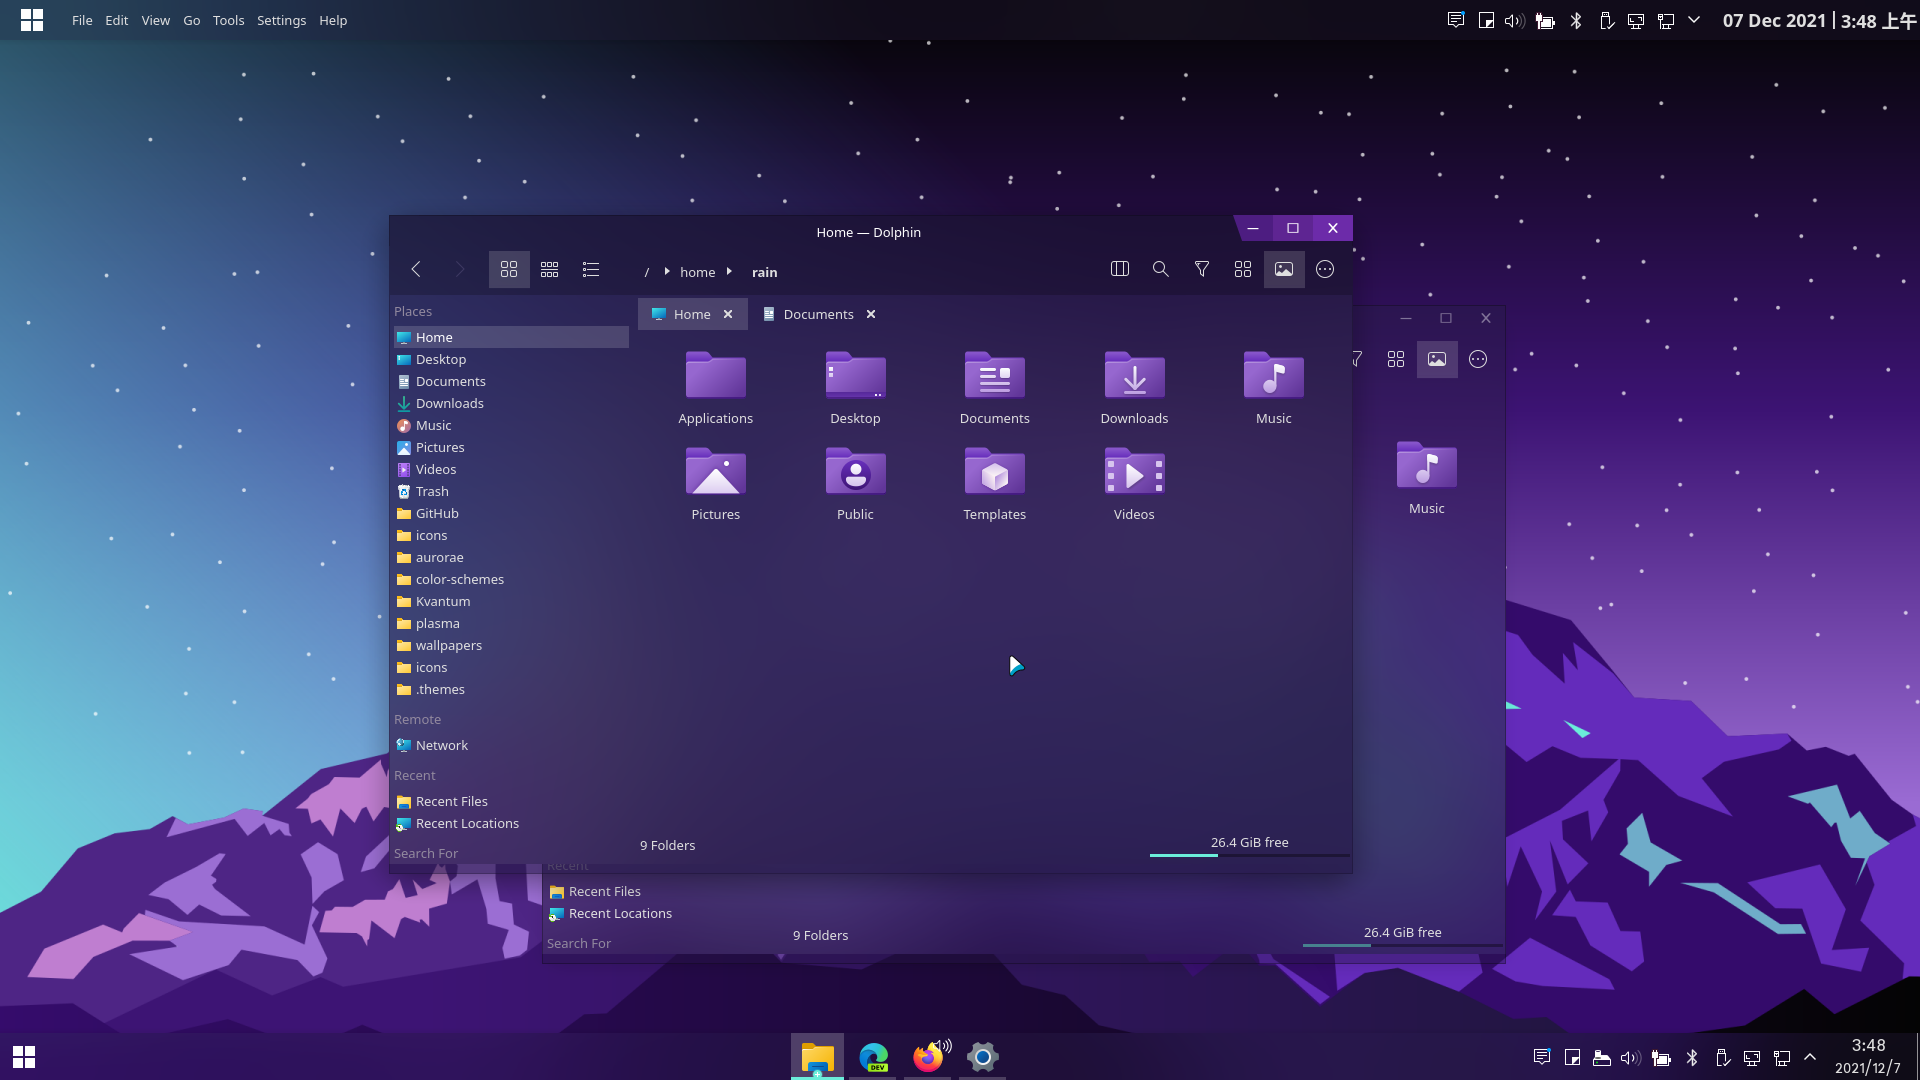Switch to the Documents tab
The image size is (1920, 1080).
pos(818,314)
